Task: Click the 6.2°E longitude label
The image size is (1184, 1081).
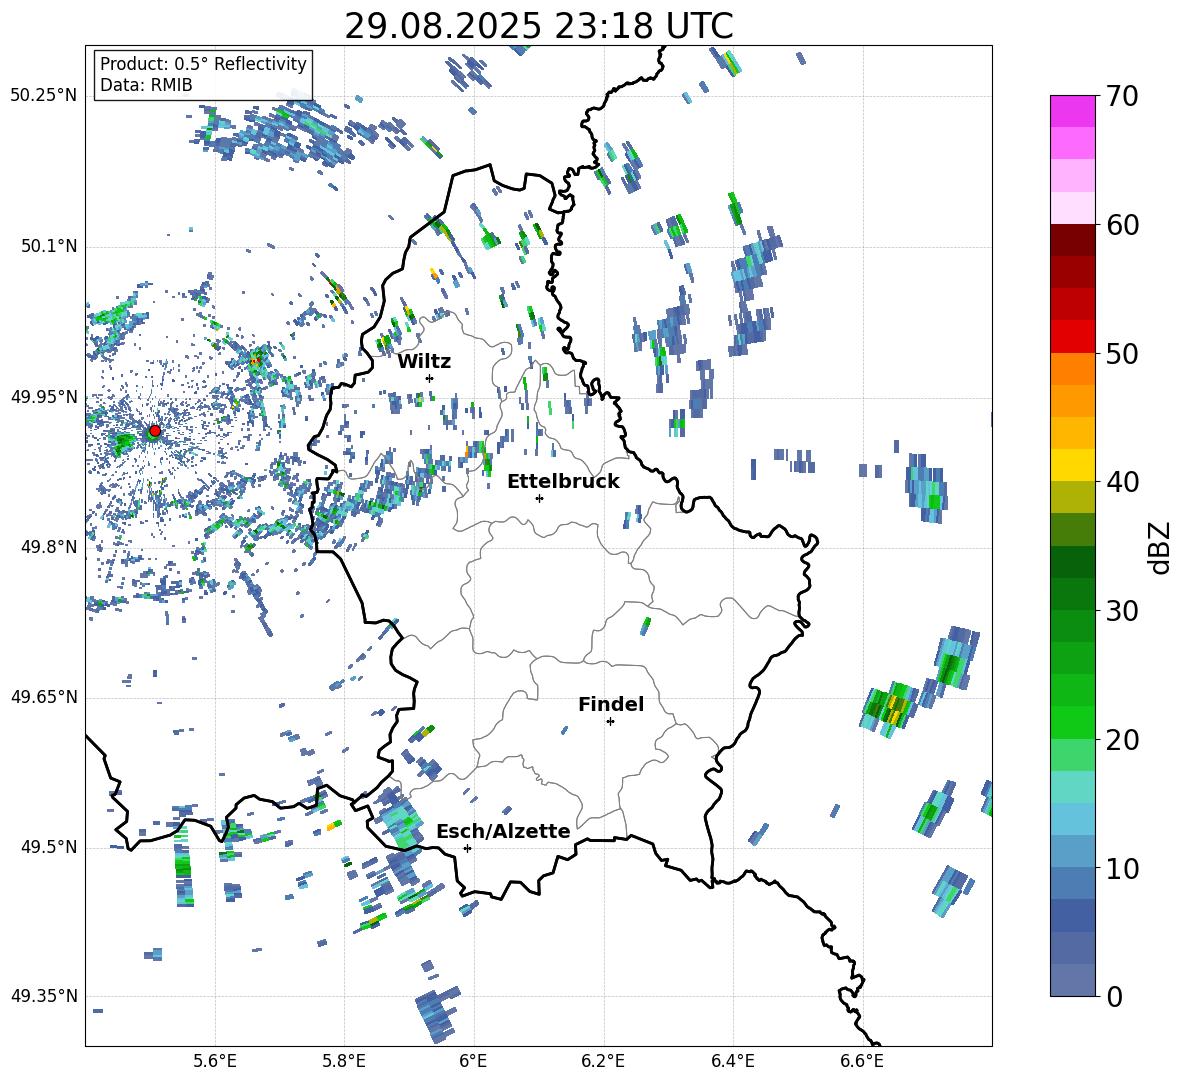Action: [x=603, y=1061]
